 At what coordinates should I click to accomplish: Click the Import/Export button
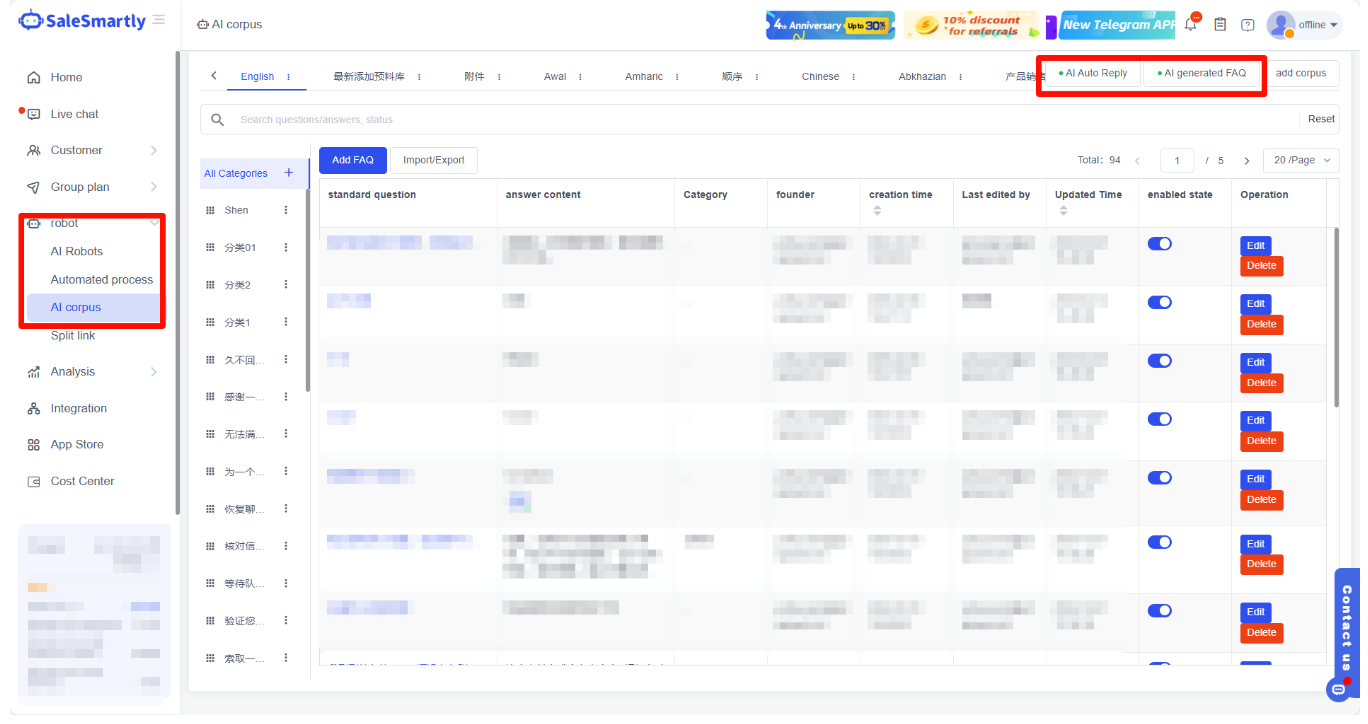click(x=433, y=160)
